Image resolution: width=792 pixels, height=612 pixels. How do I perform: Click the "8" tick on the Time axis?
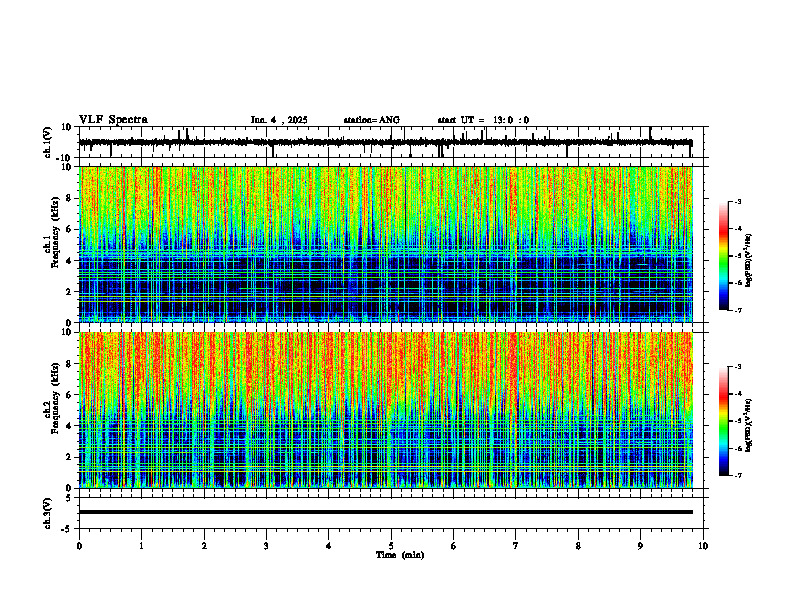point(578,546)
